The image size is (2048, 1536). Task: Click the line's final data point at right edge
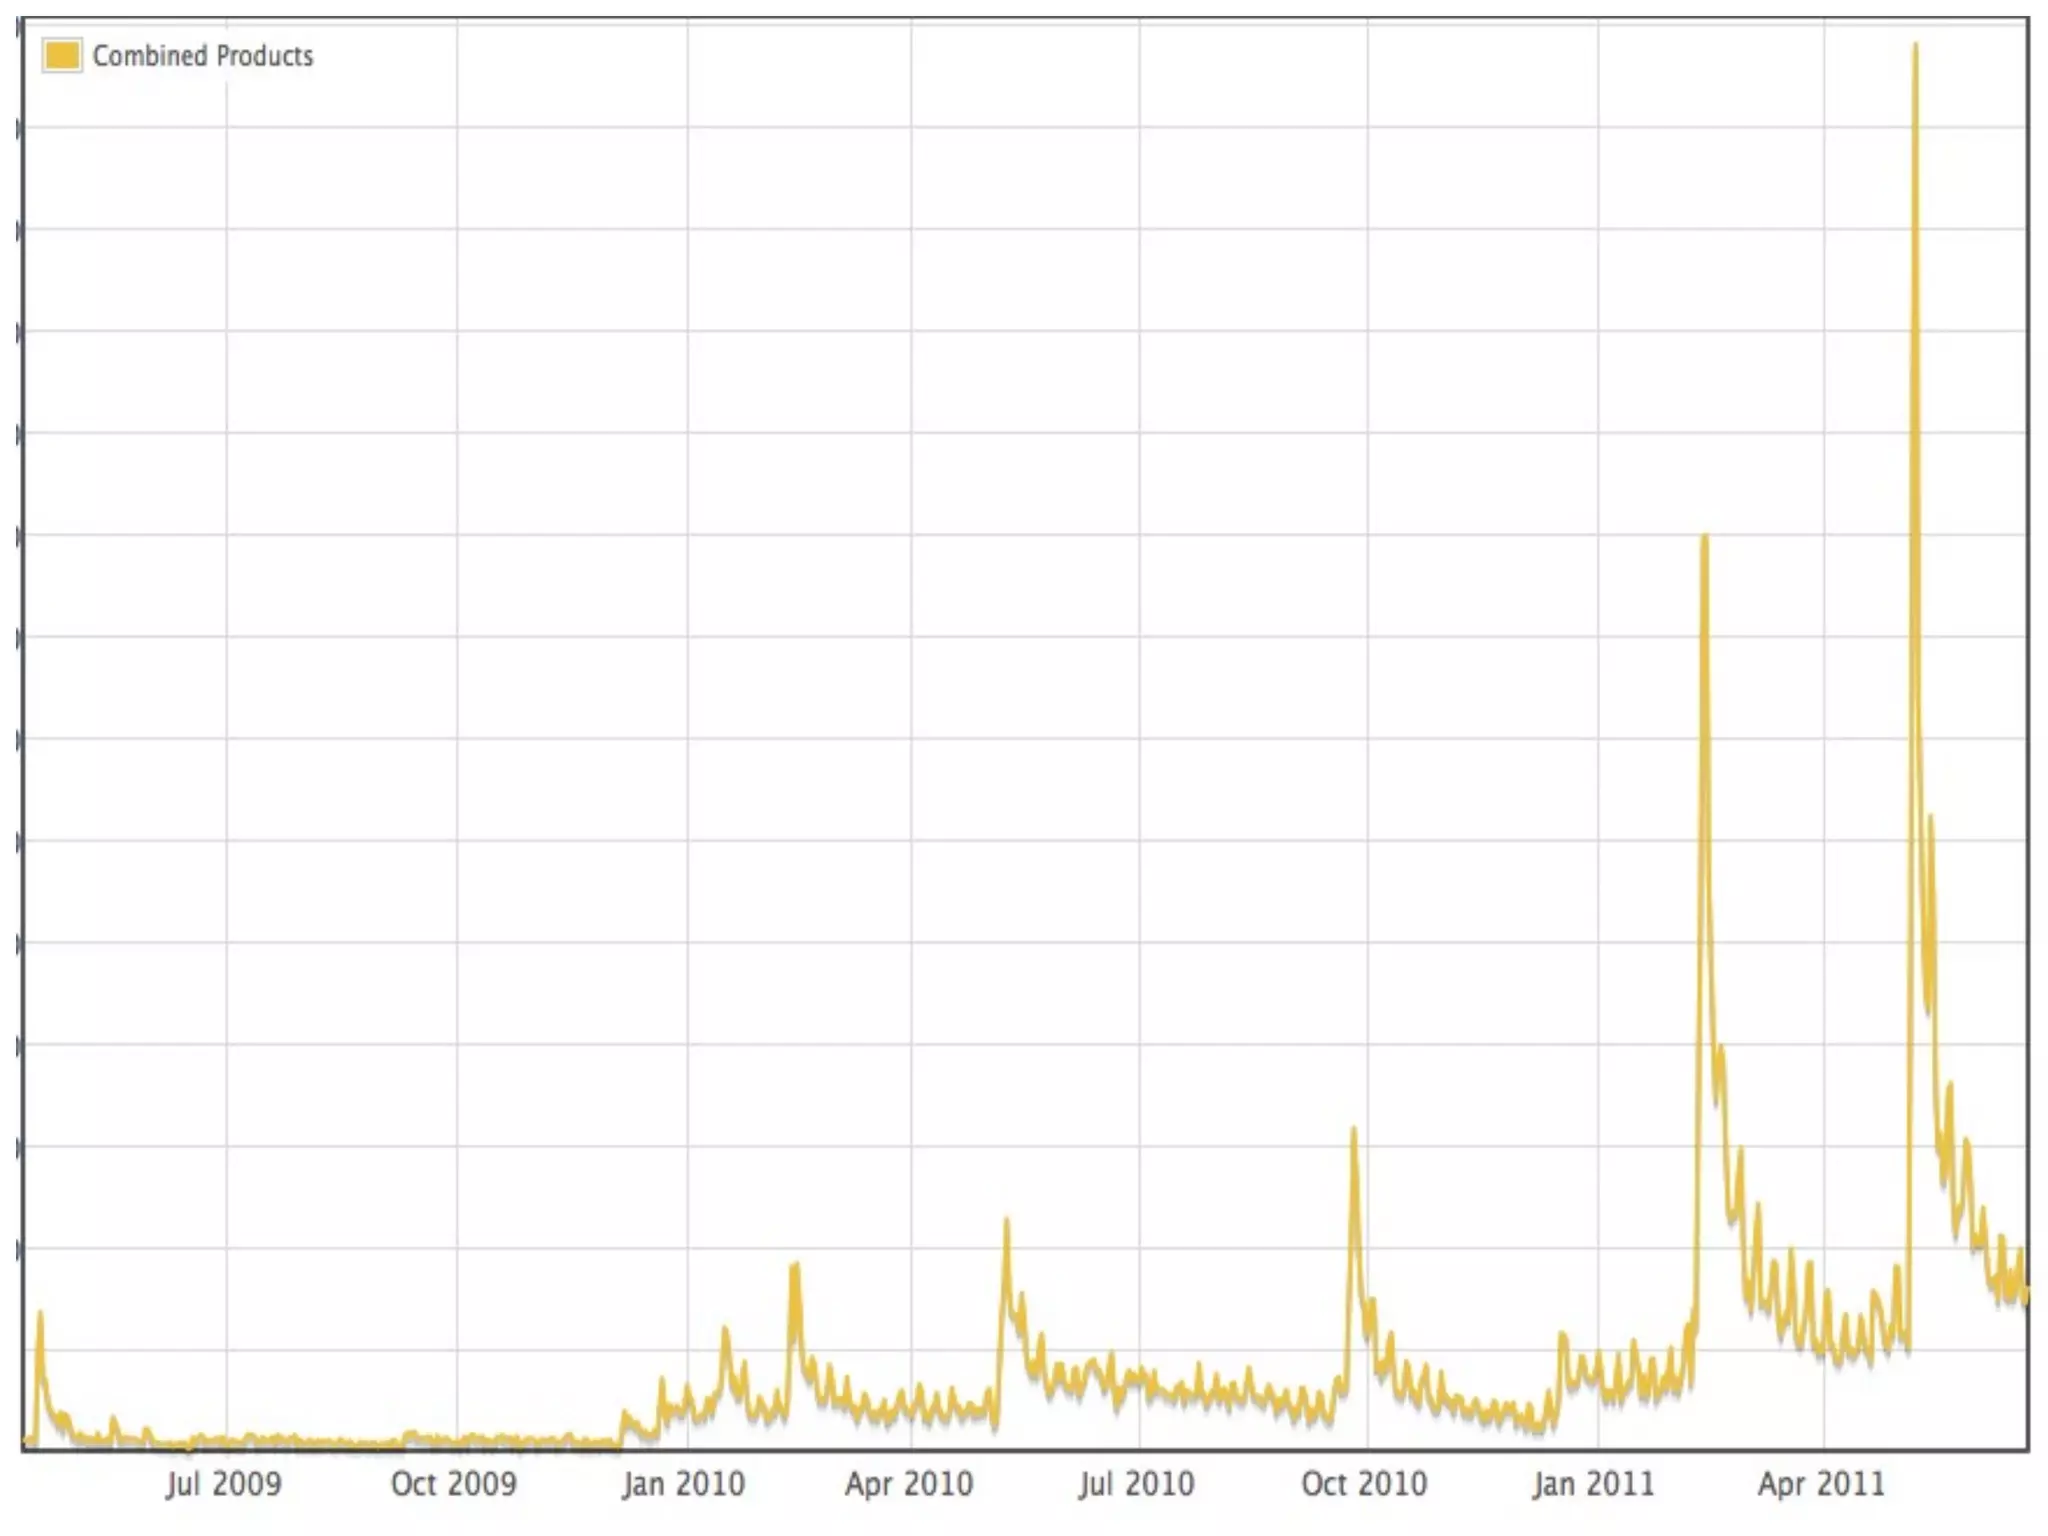[x=2026, y=1298]
